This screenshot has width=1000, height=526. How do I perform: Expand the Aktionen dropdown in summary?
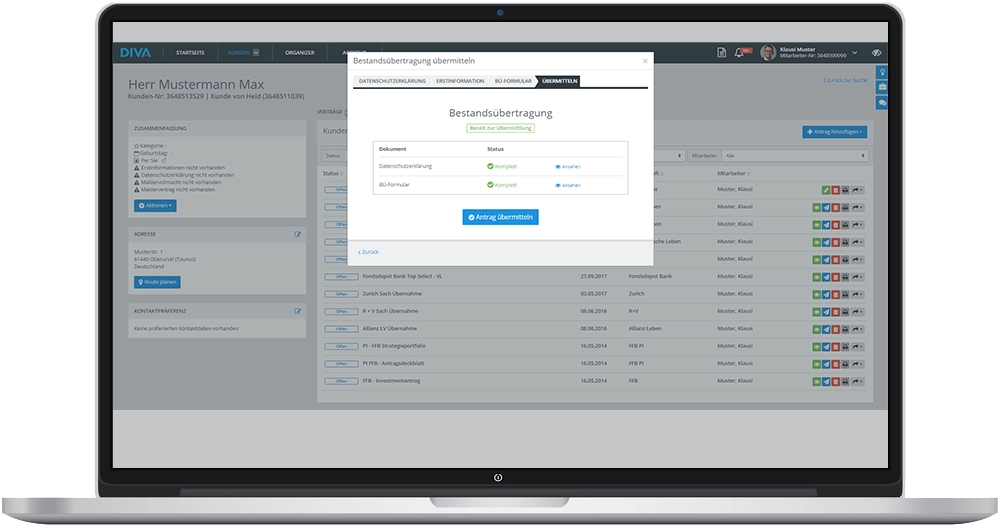click(x=155, y=205)
